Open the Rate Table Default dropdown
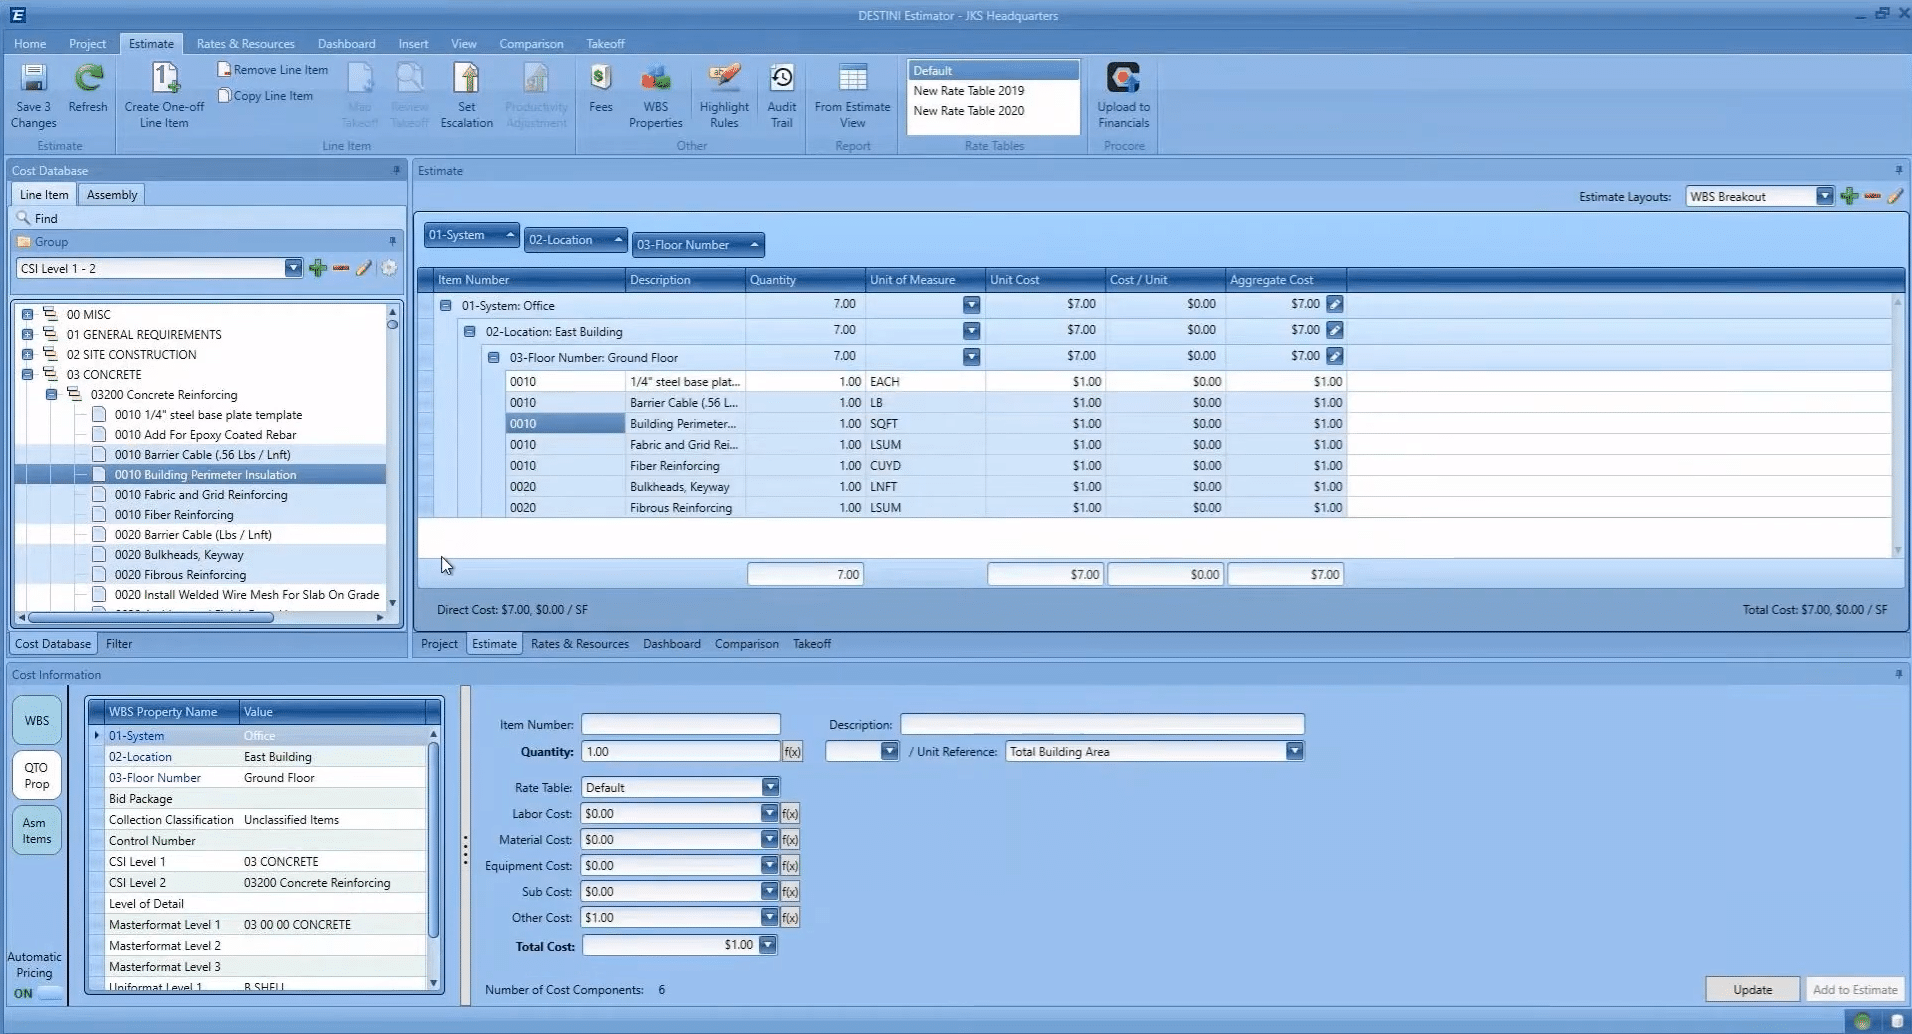This screenshot has height=1034, width=1912. click(770, 788)
